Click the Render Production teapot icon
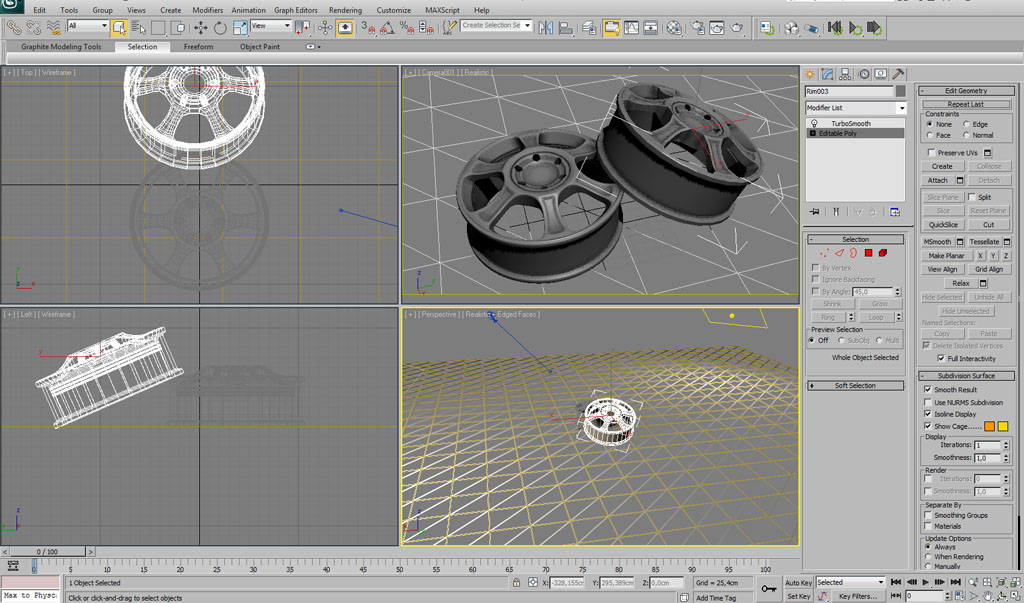Screen dimensions: 1024x603 point(737,27)
